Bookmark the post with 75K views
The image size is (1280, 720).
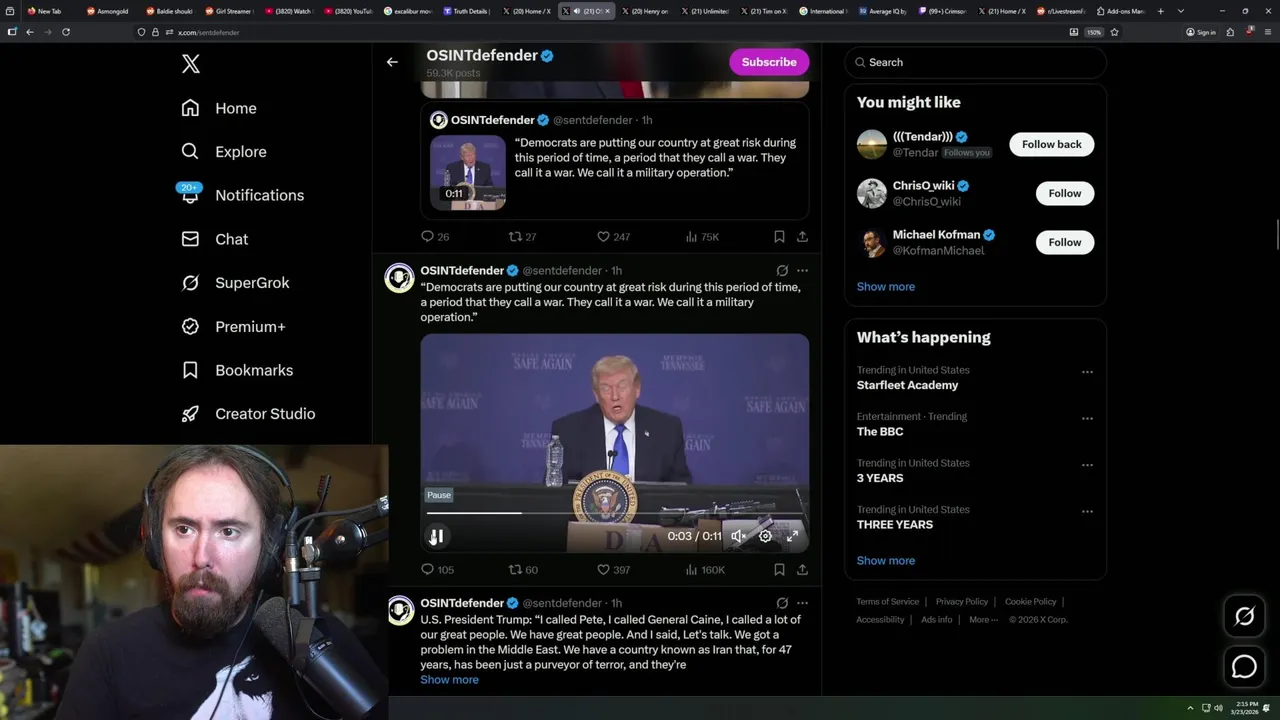point(779,237)
